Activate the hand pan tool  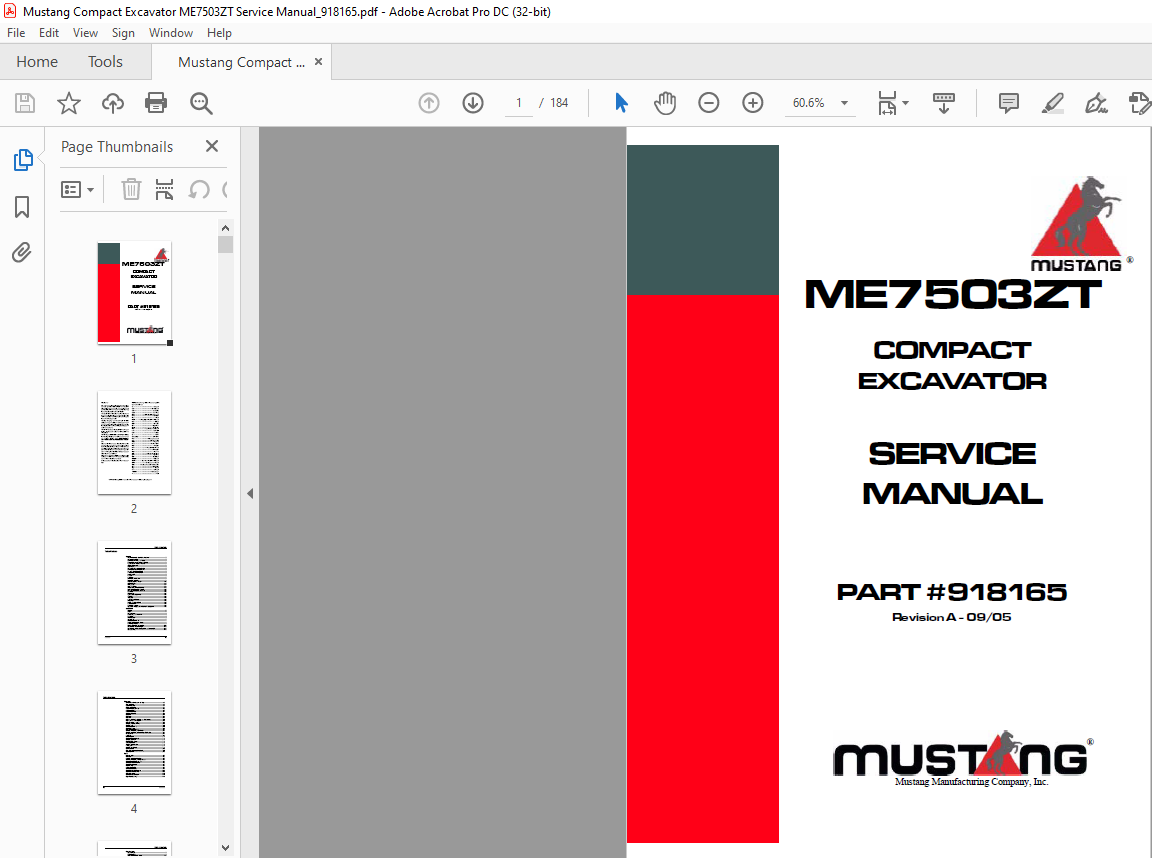tap(665, 103)
